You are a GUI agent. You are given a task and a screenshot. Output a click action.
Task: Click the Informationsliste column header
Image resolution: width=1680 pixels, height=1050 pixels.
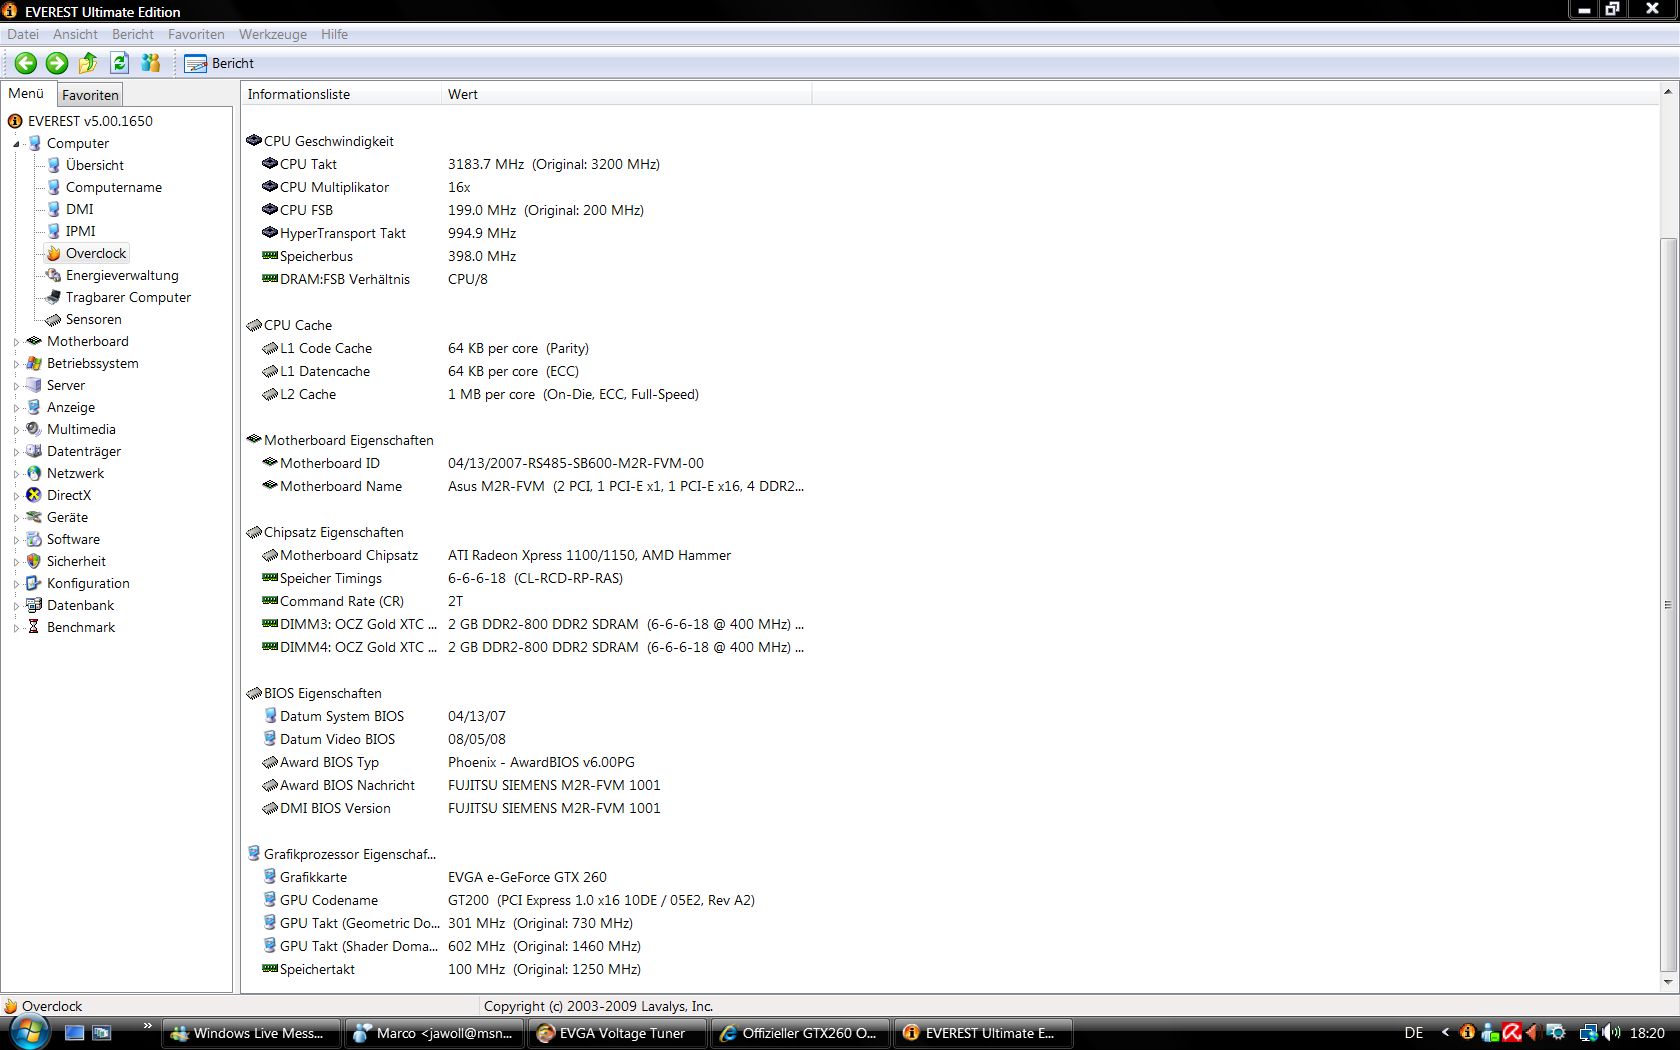341,94
